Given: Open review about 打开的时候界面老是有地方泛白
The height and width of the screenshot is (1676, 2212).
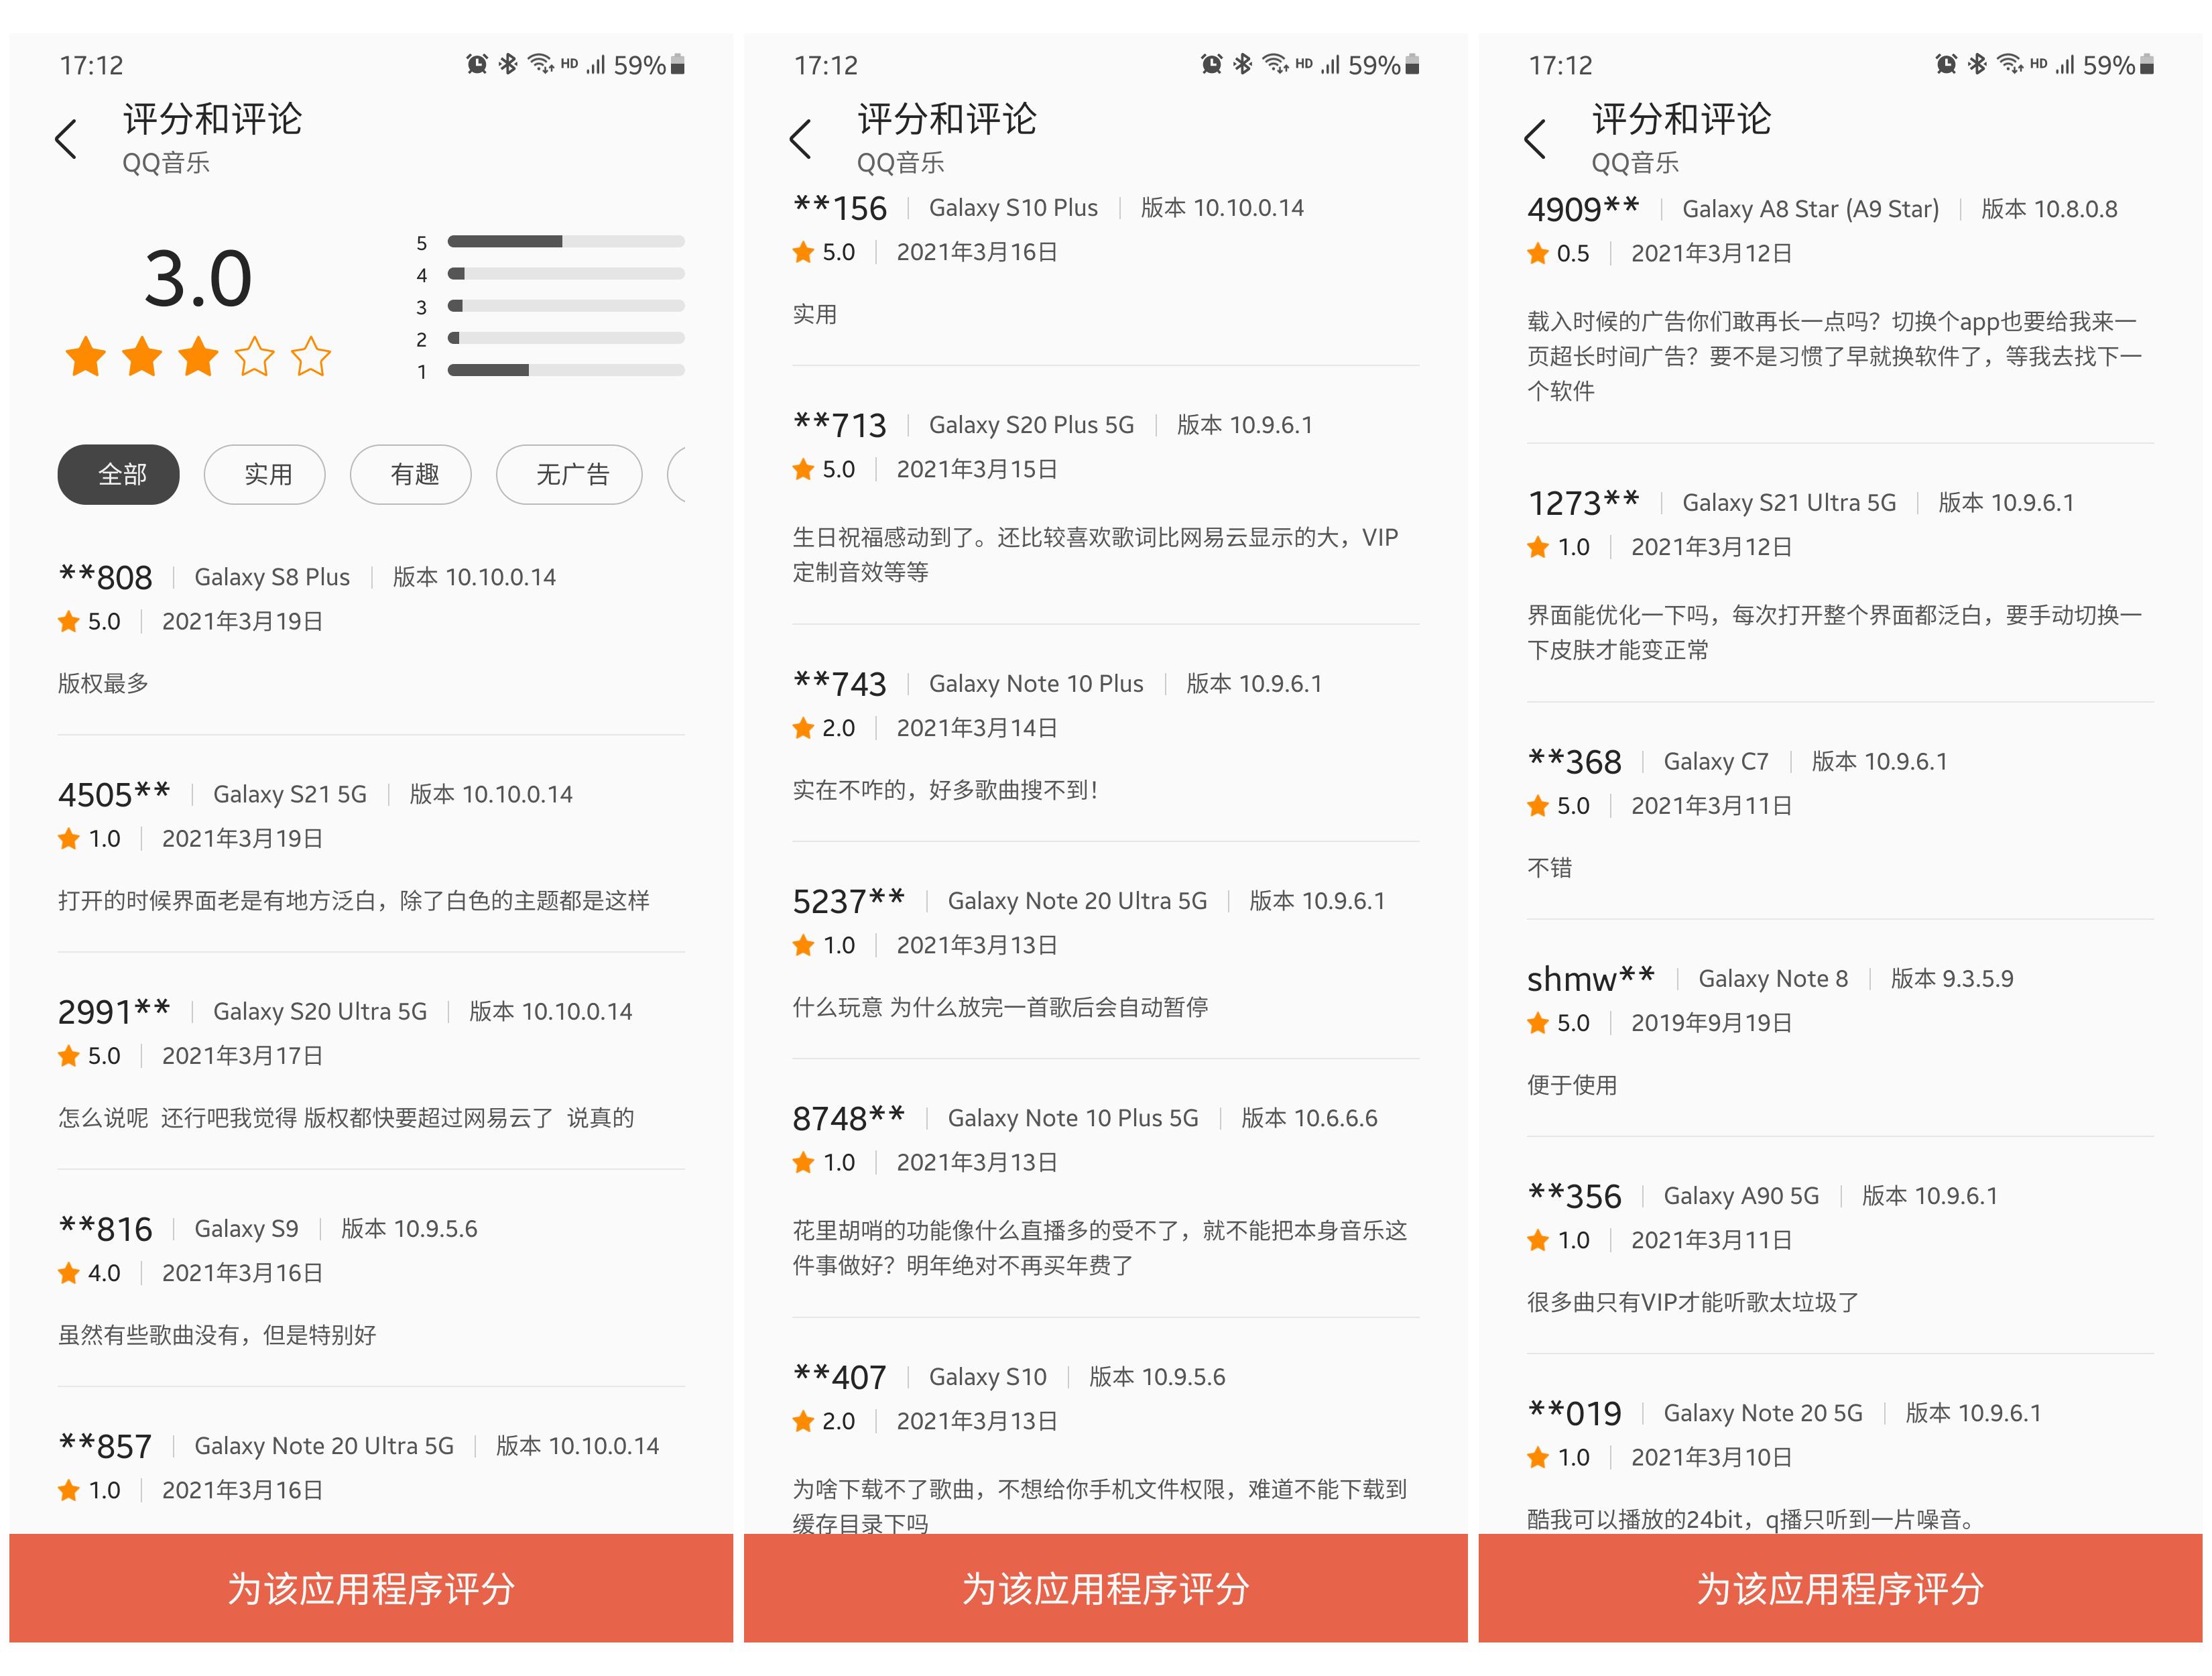Looking at the screenshot, I should point(354,901).
